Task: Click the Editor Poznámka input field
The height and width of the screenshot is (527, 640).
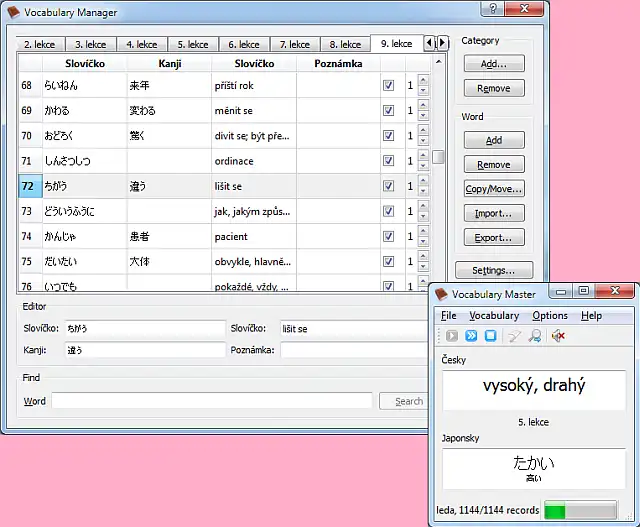Action: [x=354, y=350]
